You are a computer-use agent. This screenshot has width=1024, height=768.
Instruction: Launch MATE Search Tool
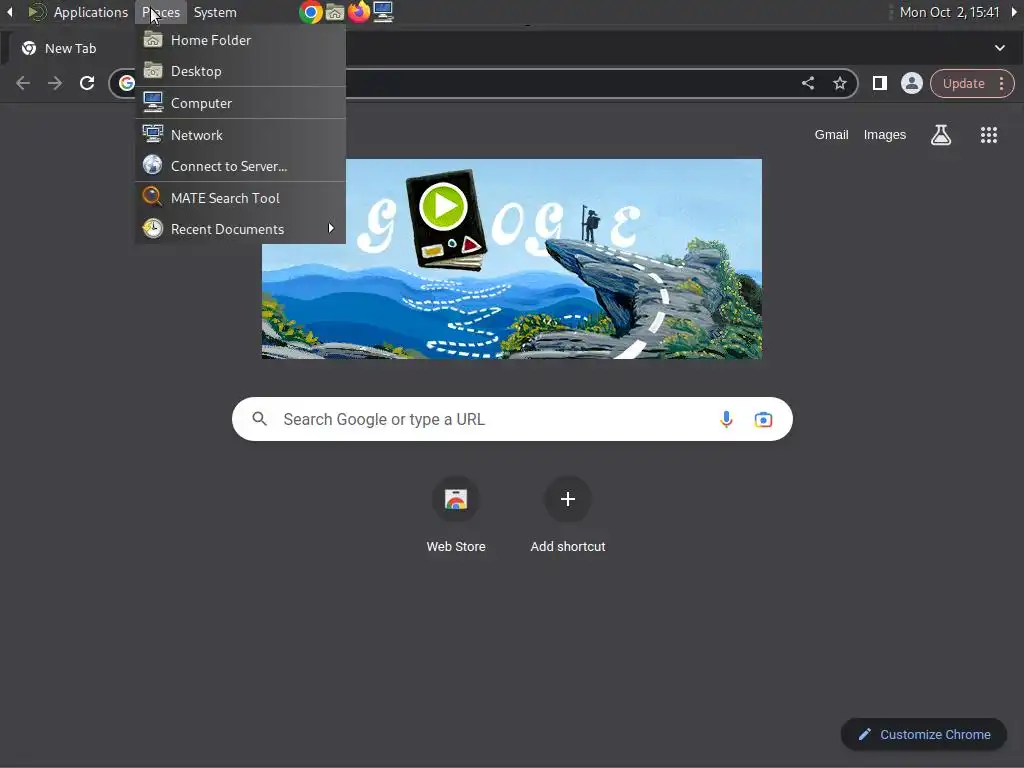coord(240,198)
